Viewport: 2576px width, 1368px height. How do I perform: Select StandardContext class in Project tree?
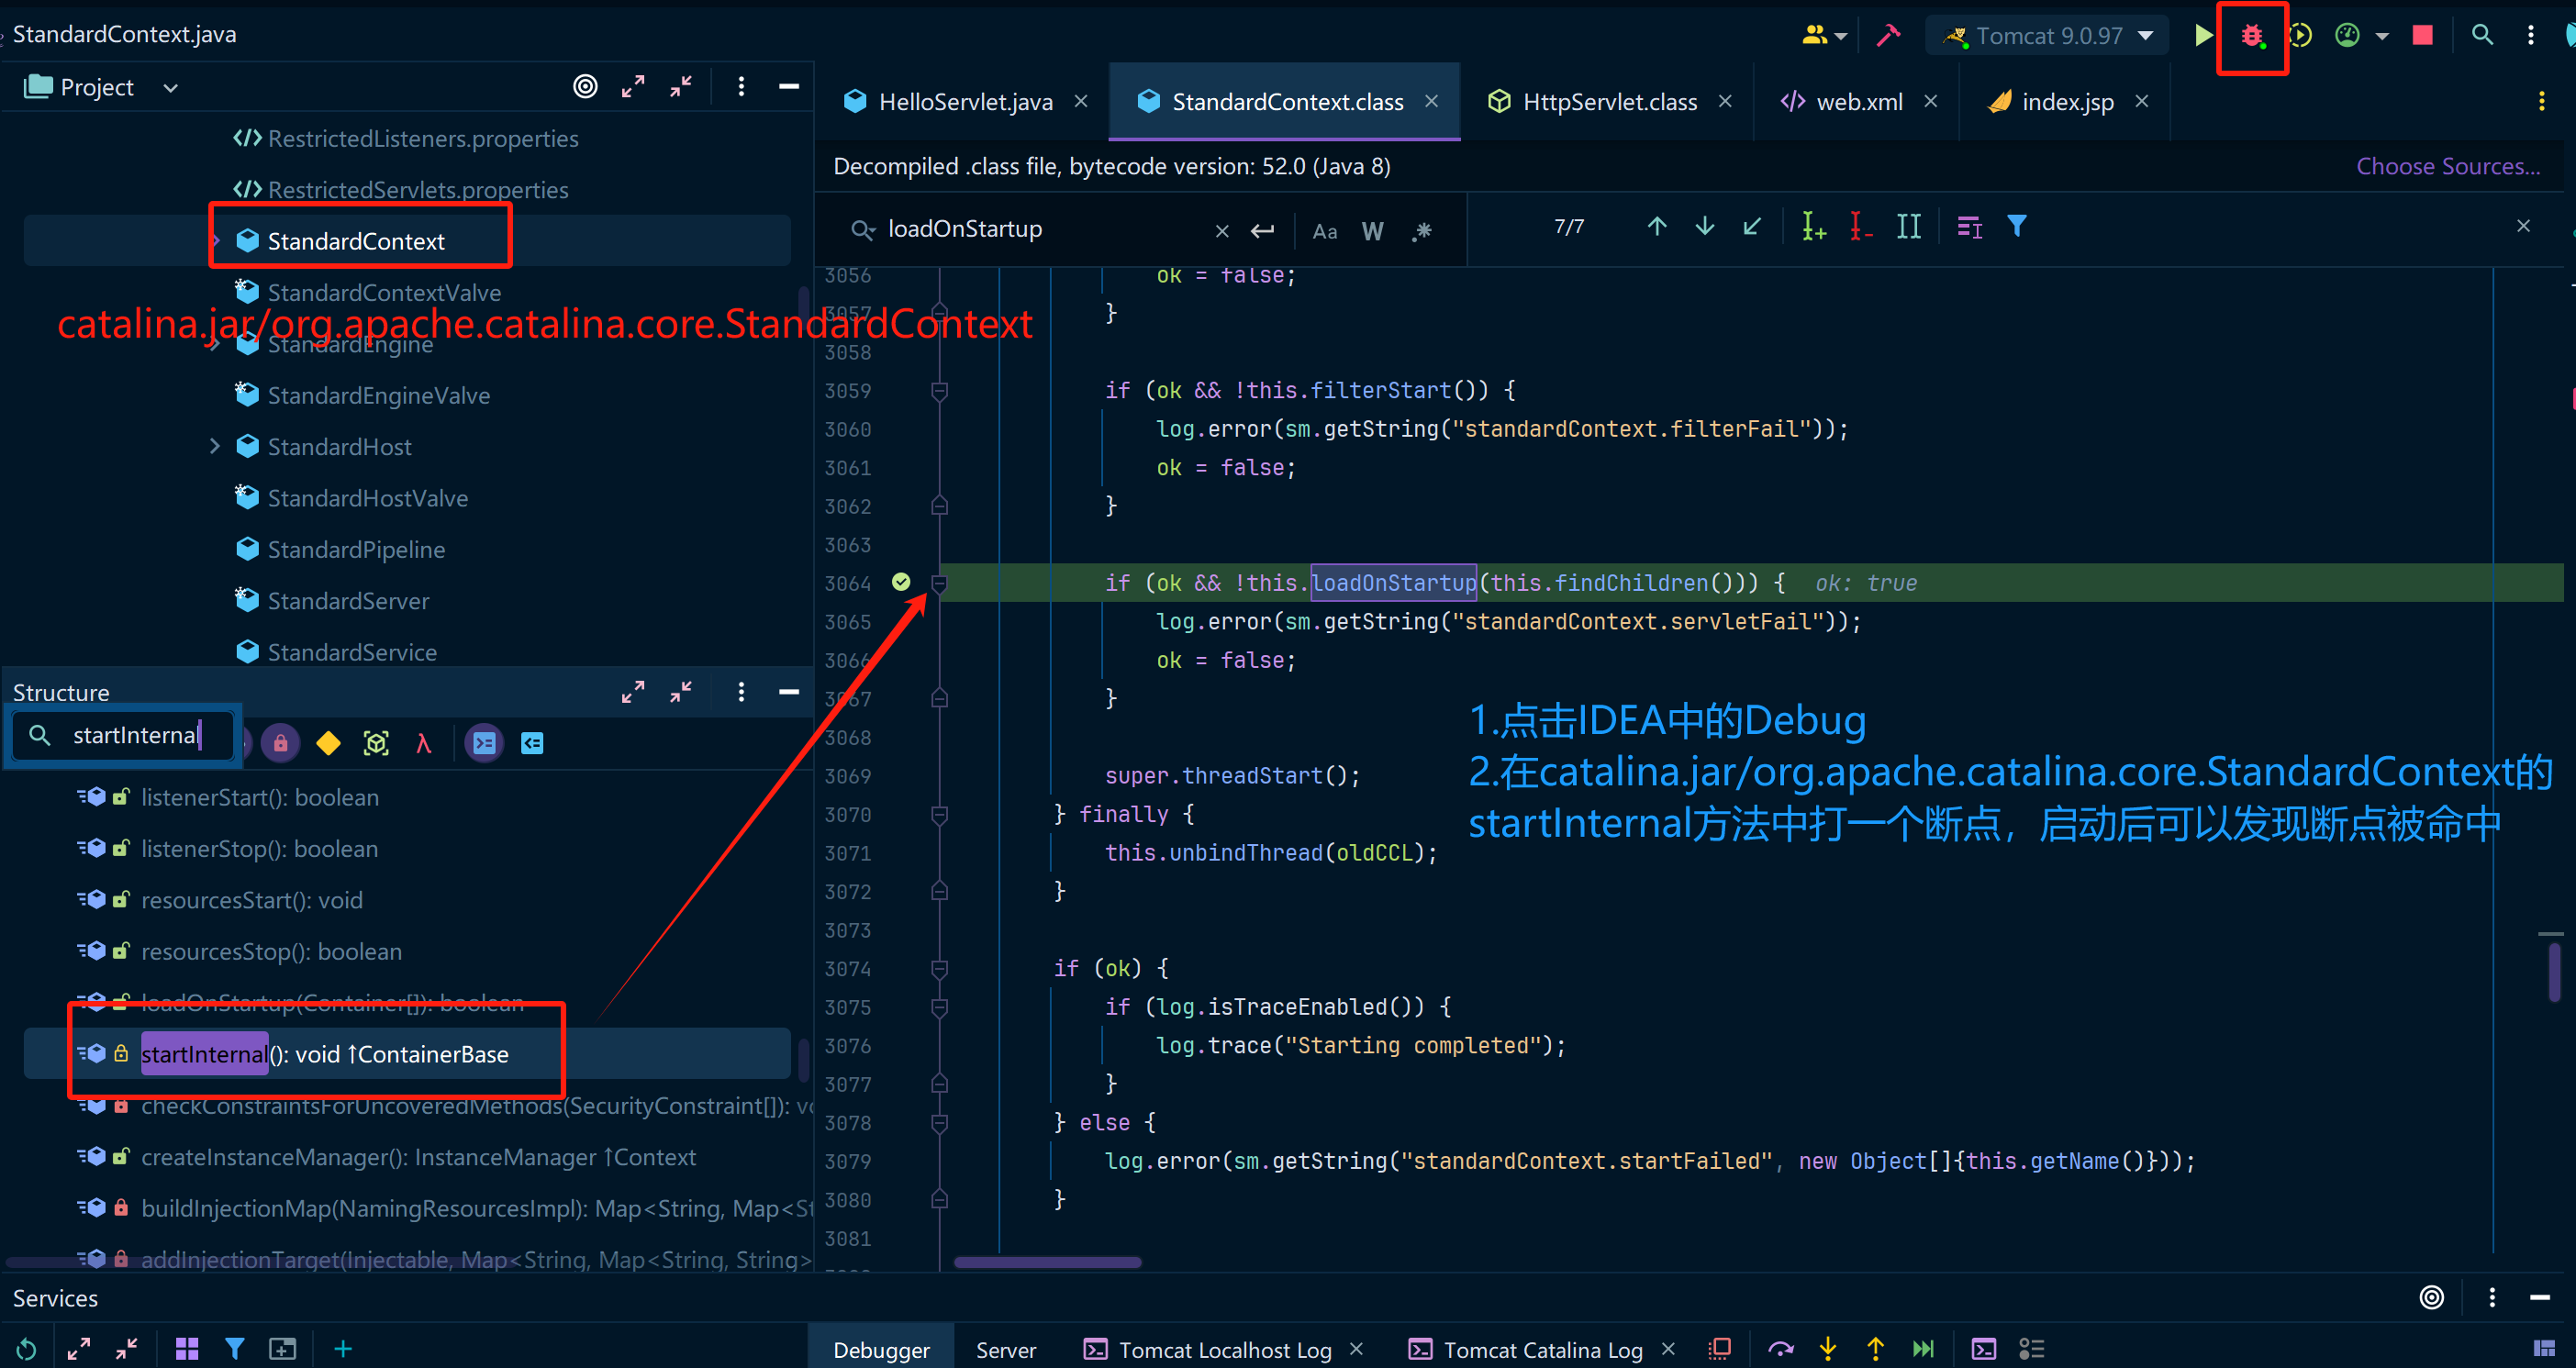click(407, 241)
